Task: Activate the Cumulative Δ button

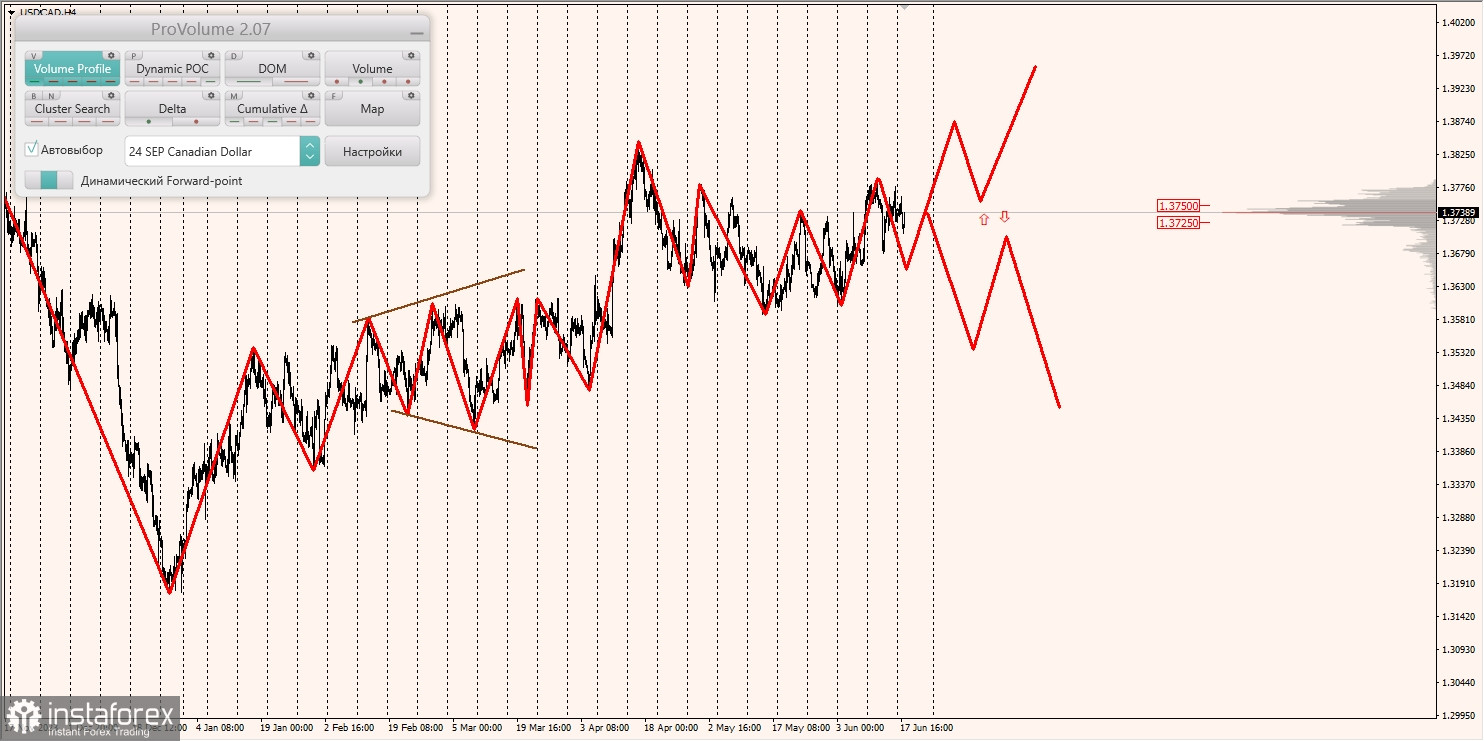Action: (x=272, y=108)
